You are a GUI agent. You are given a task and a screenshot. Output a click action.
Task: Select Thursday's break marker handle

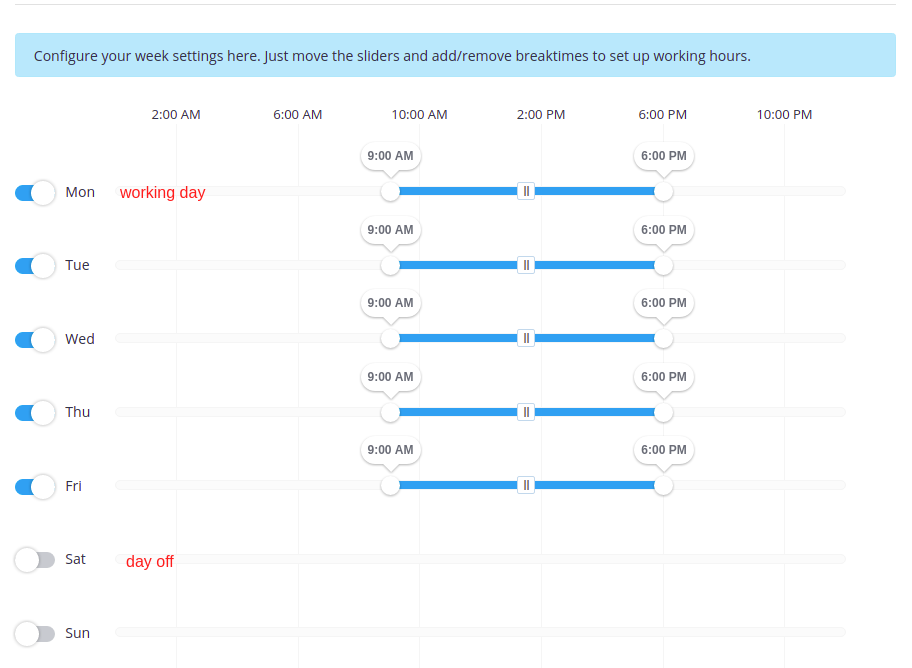(x=526, y=412)
